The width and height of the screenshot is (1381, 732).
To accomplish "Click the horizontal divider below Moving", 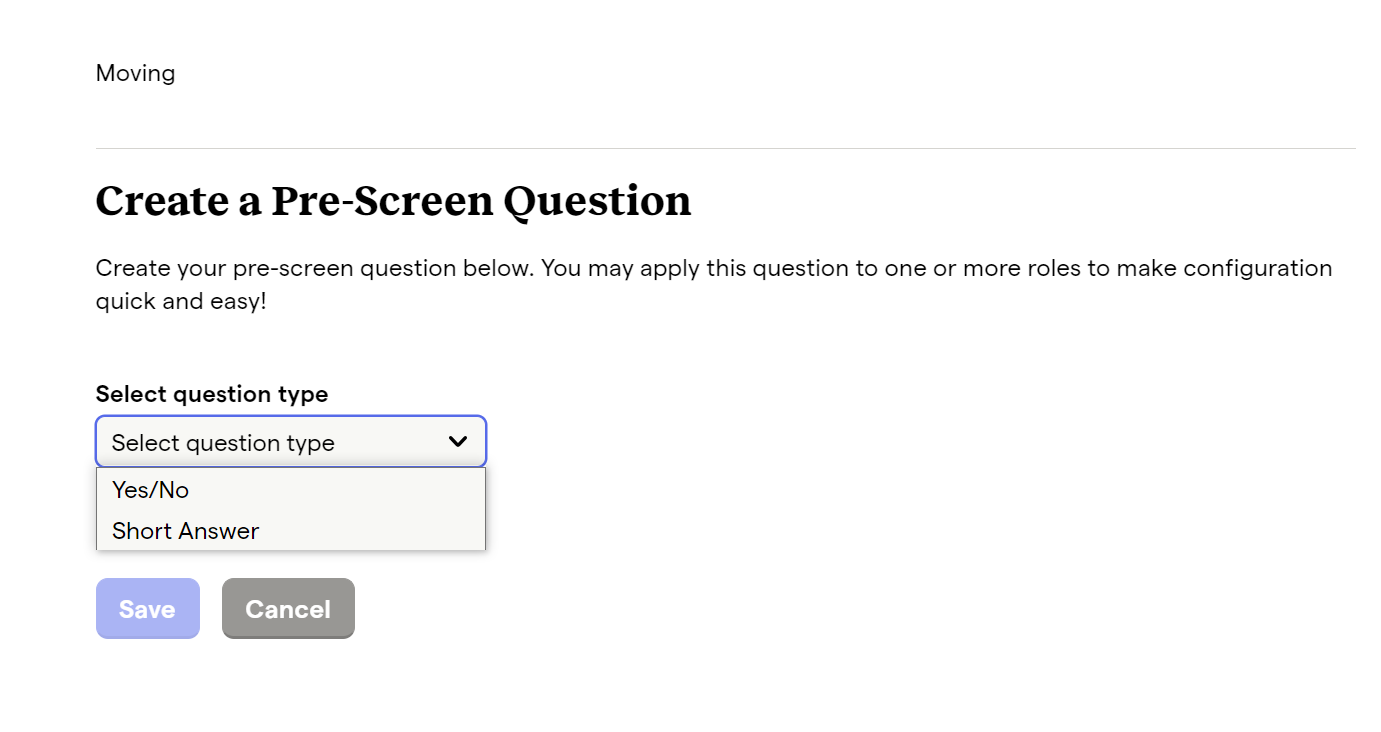I will (725, 149).
